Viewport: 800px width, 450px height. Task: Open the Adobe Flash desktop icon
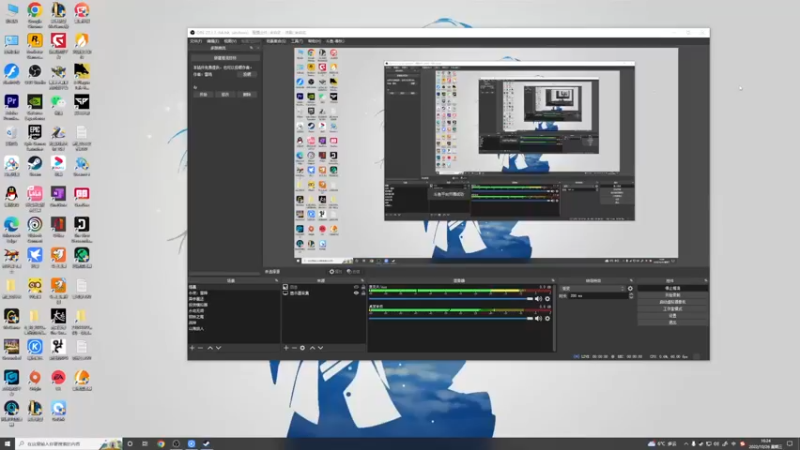click(11, 74)
